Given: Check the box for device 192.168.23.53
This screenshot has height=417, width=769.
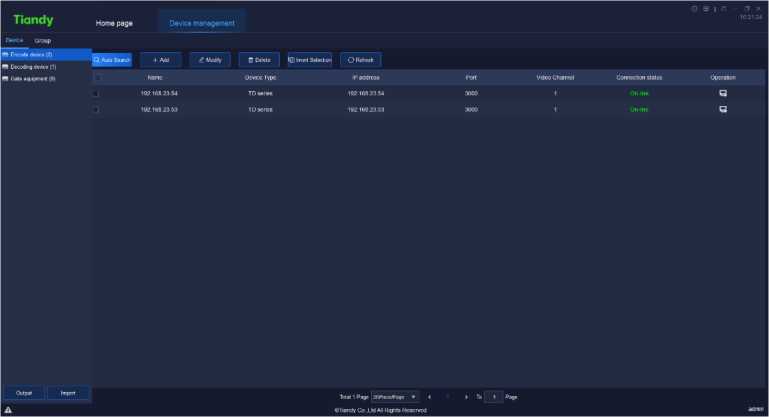Looking at the screenshot, I should 96,109.
